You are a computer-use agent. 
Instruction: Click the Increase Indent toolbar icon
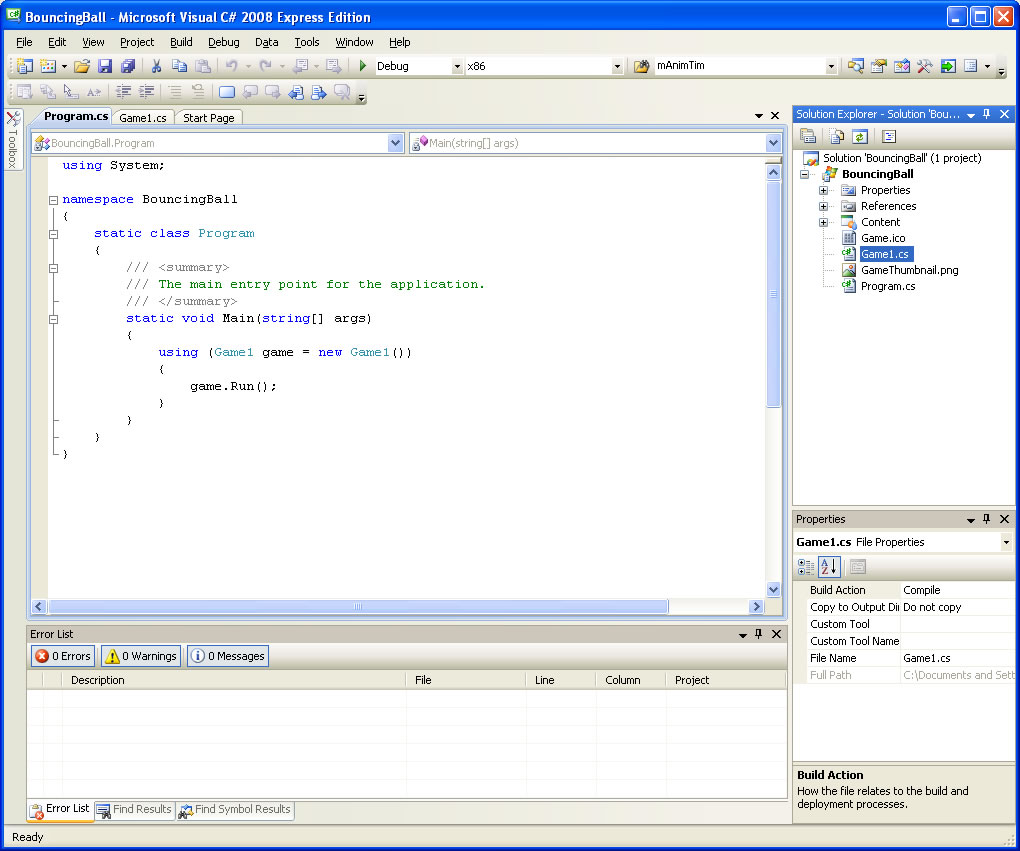[146, 92]
